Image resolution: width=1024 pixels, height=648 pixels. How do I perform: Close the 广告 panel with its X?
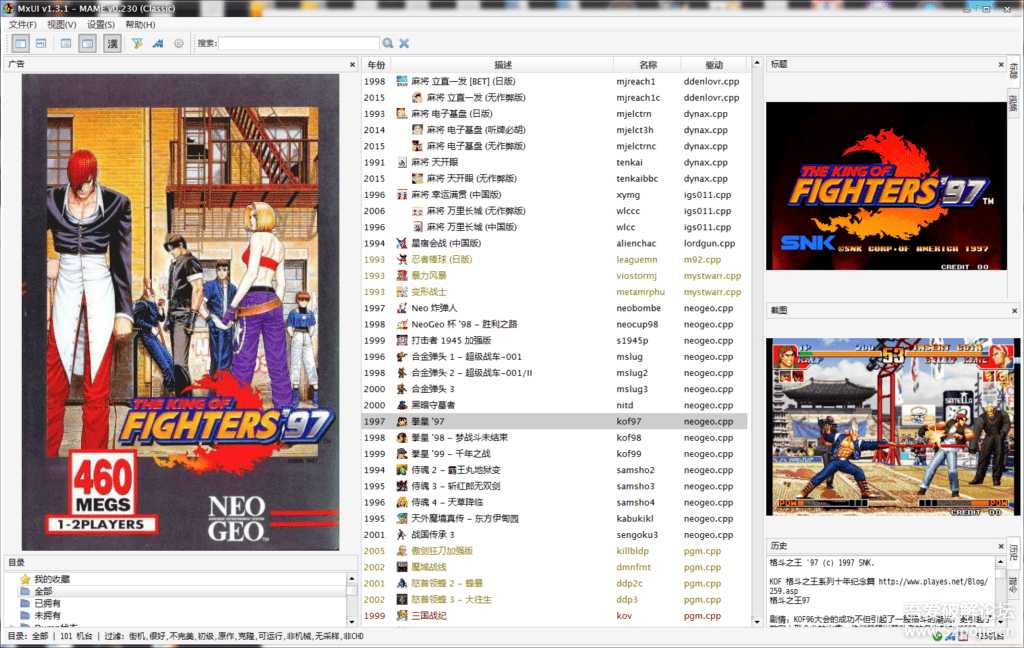[352, 64]
